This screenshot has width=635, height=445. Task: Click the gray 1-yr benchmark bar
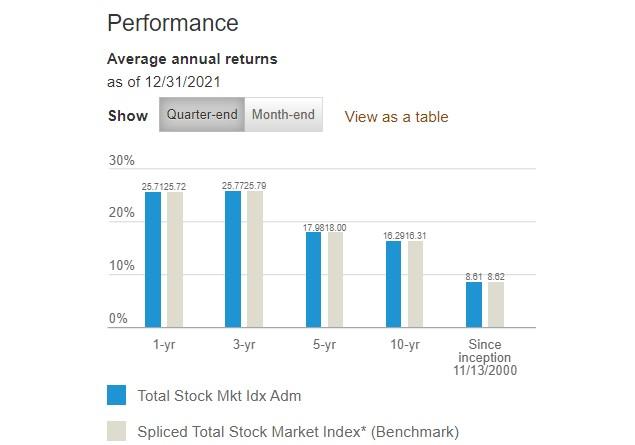point(175,260)
